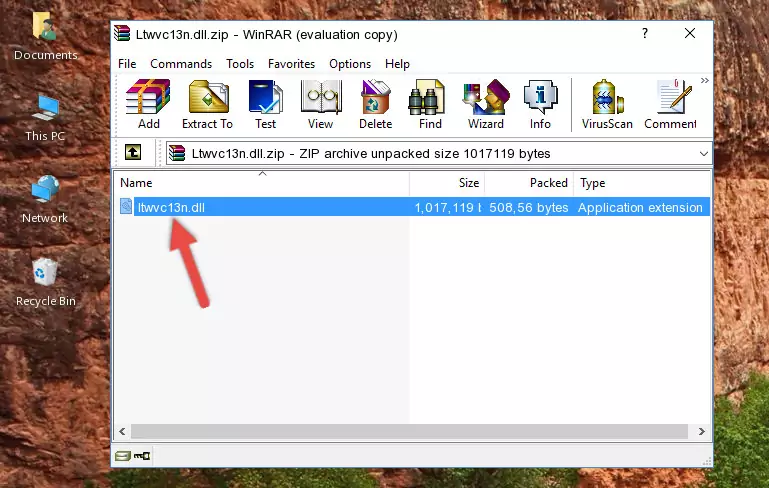Expand hidden toolbar buttons chevron

tap(705, 81)
